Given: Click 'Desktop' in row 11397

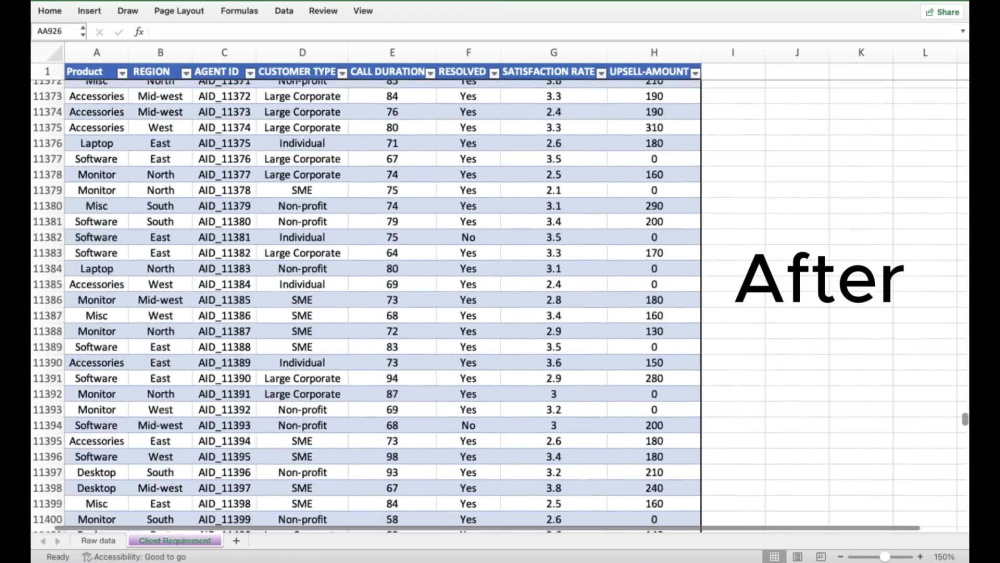Looking at the screenshot, I should pos(96,472).
